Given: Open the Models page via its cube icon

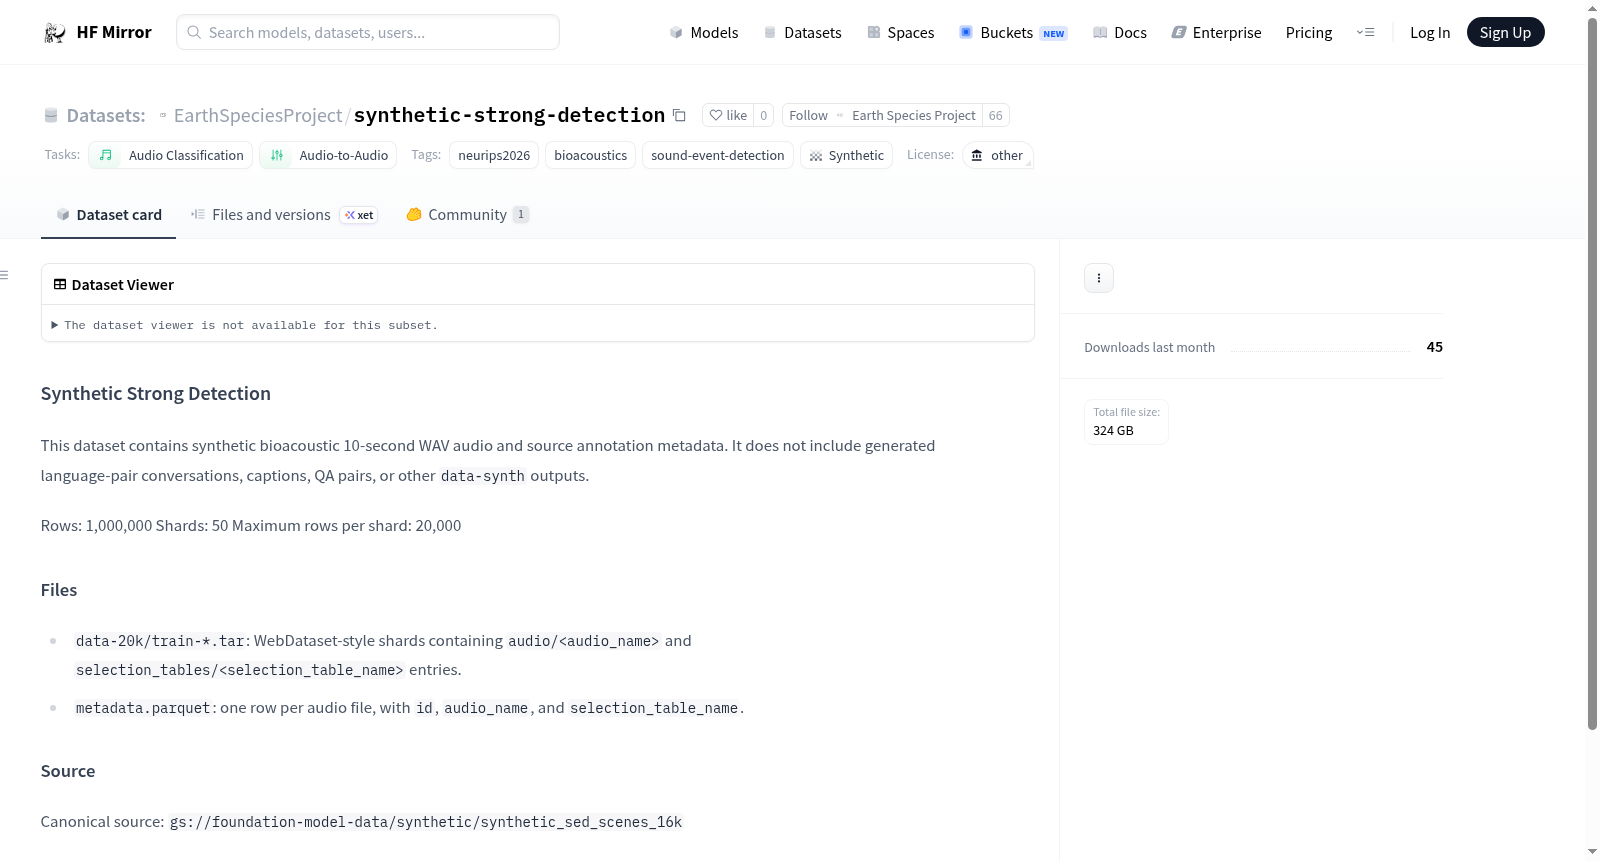Looking at the screenshot, I should [x=676, y=32].
